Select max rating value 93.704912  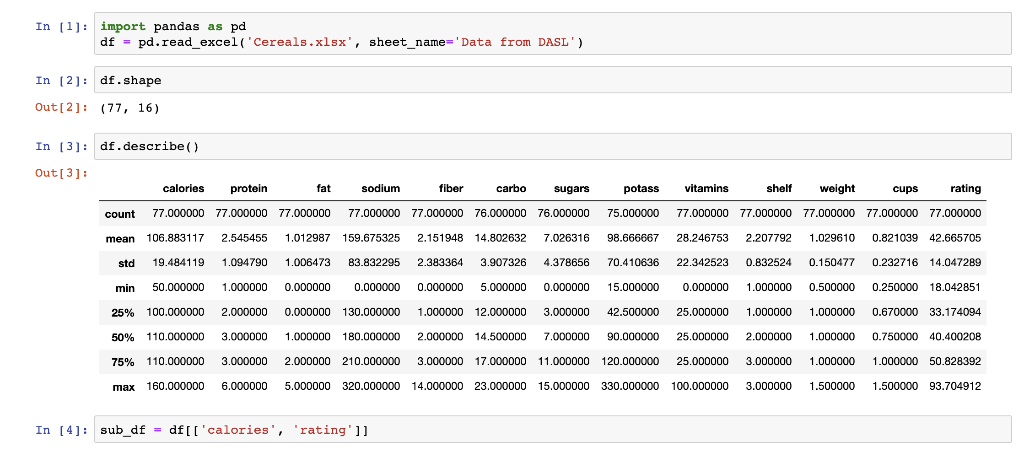[955, 386]
